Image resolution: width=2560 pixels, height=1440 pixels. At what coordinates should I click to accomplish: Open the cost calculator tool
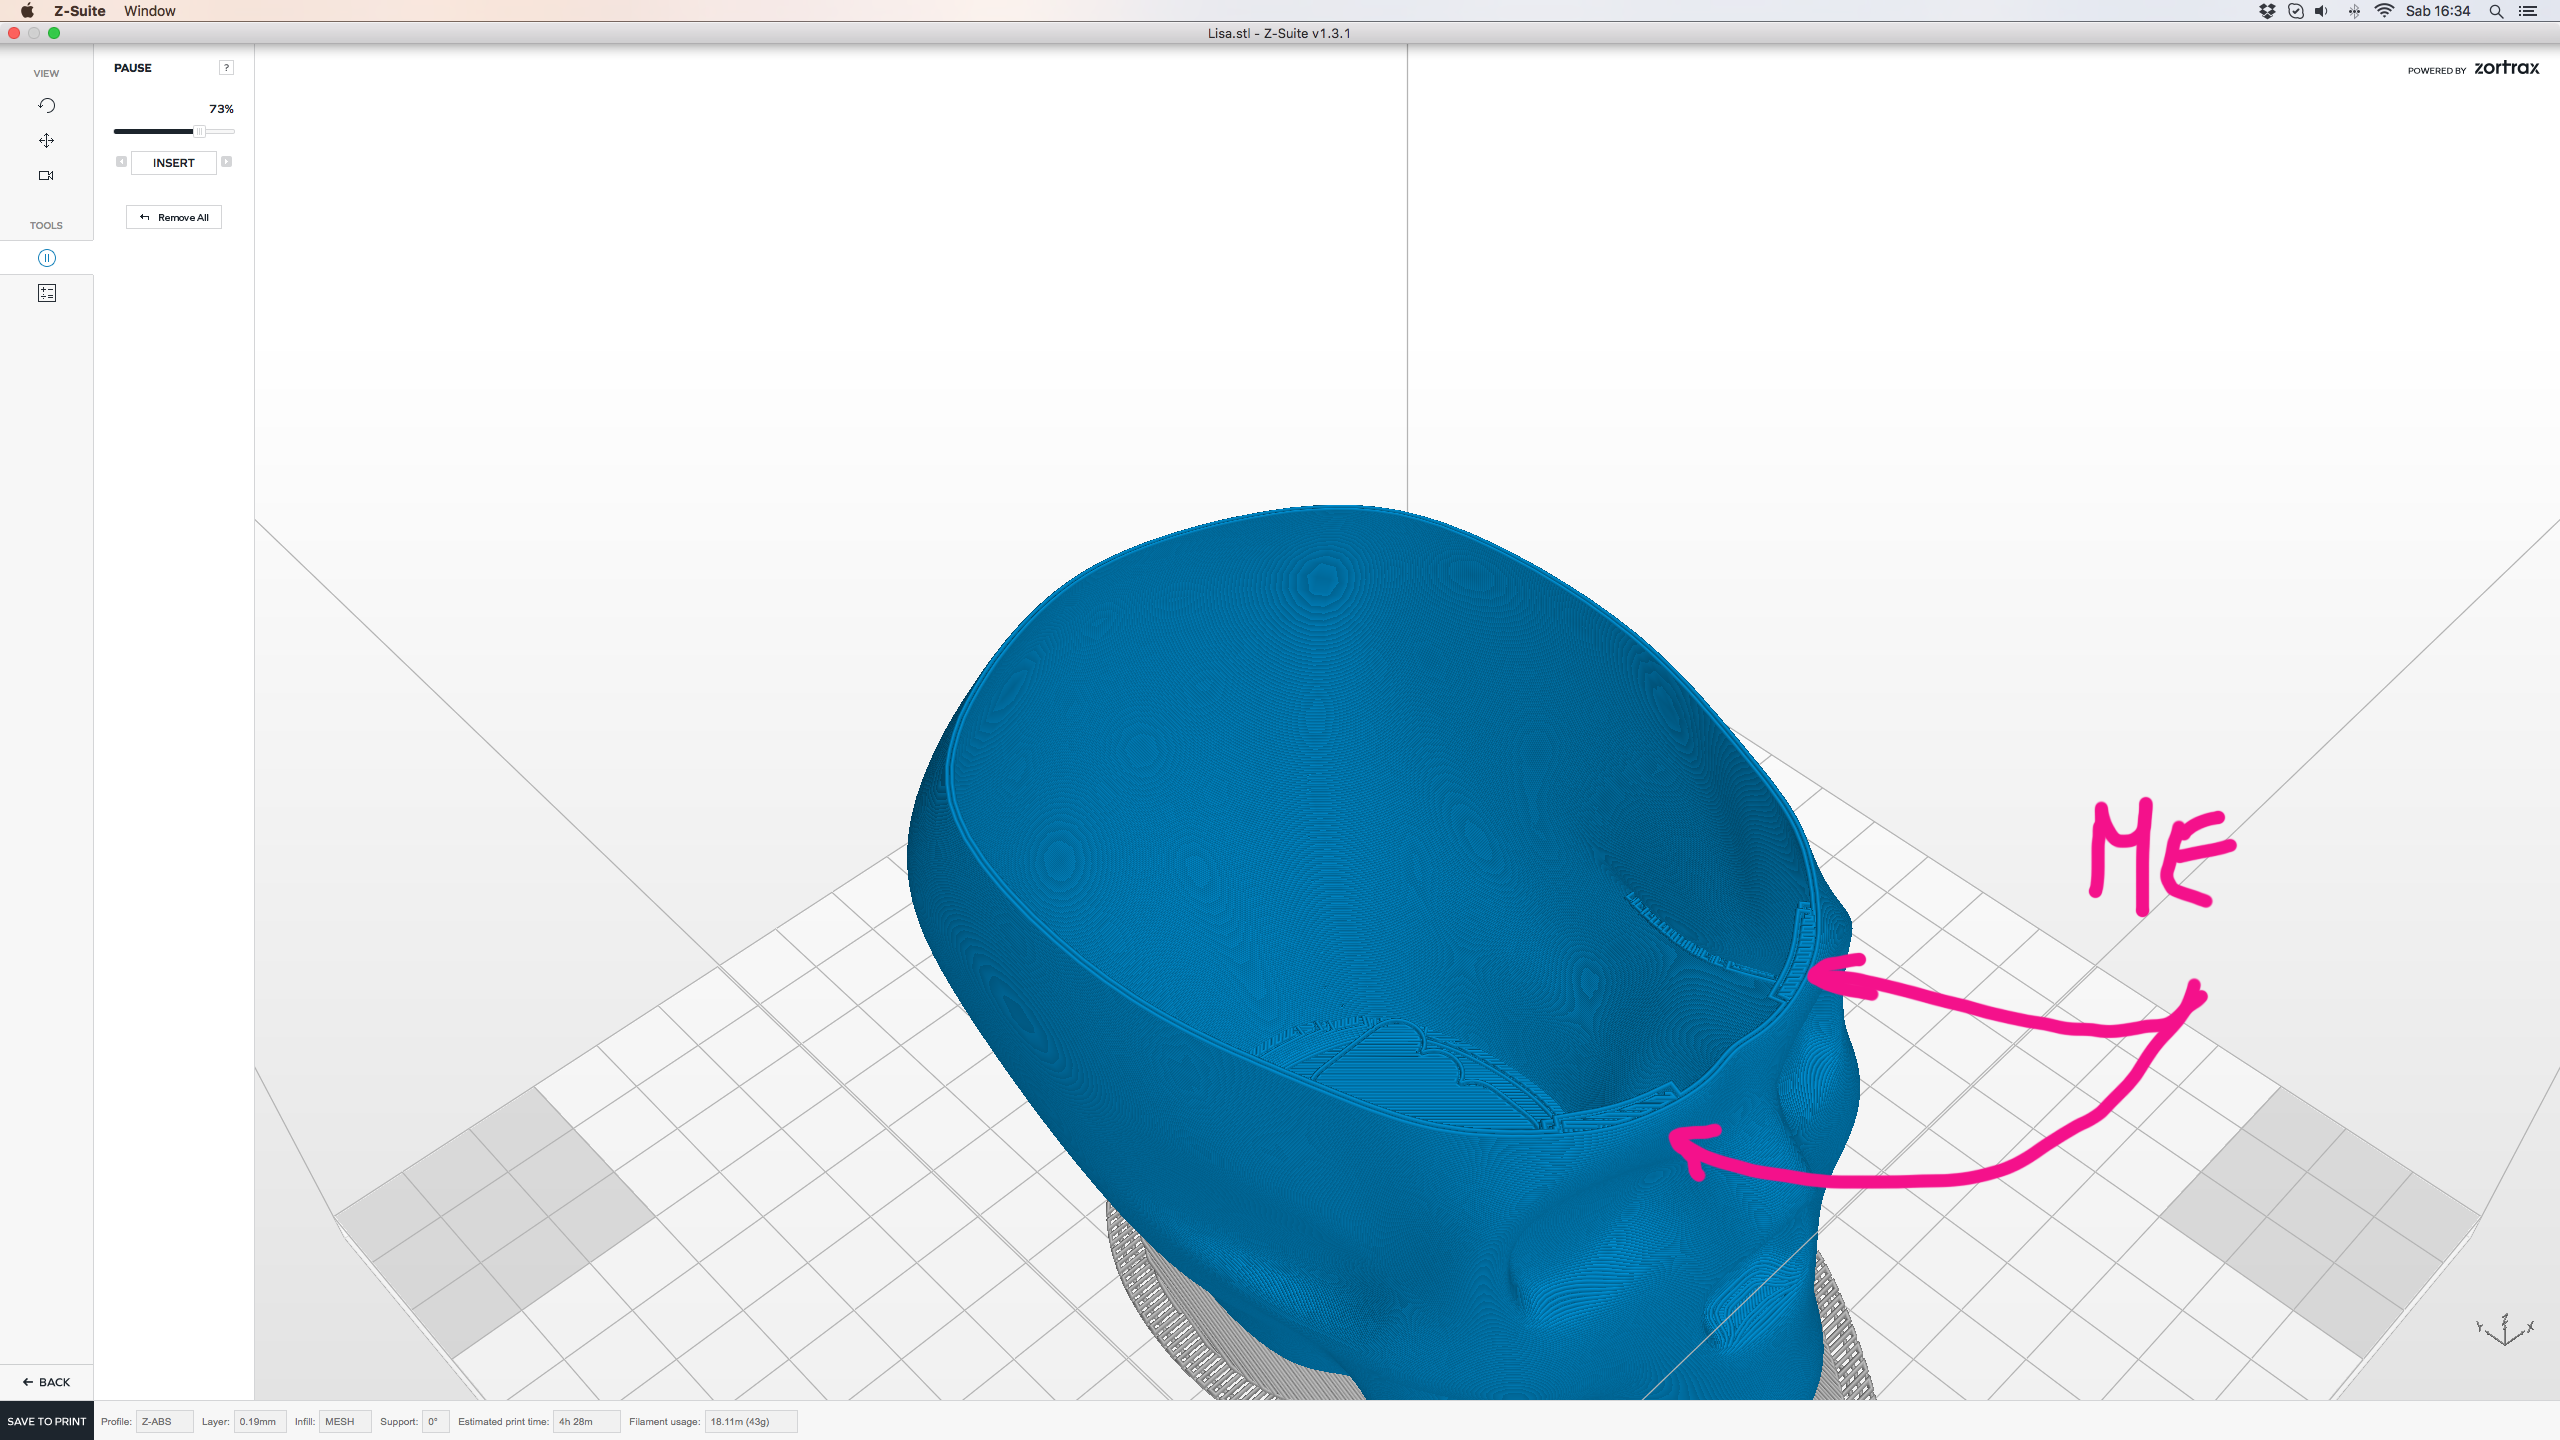tap(46, 293)
